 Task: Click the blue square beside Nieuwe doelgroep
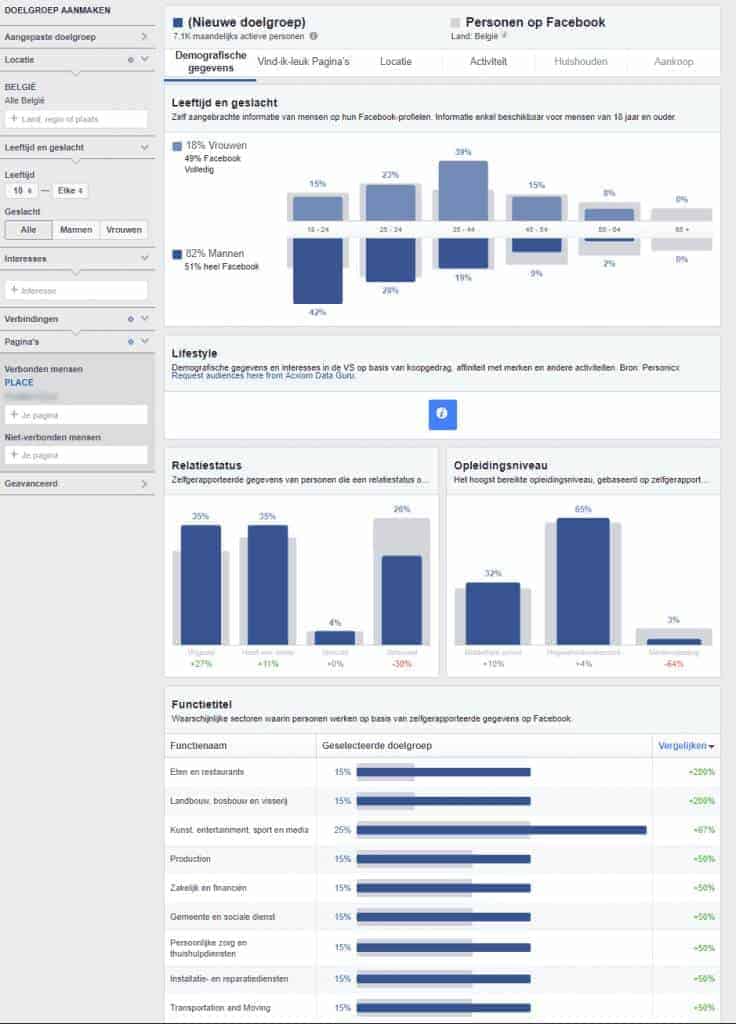[178, 22]
